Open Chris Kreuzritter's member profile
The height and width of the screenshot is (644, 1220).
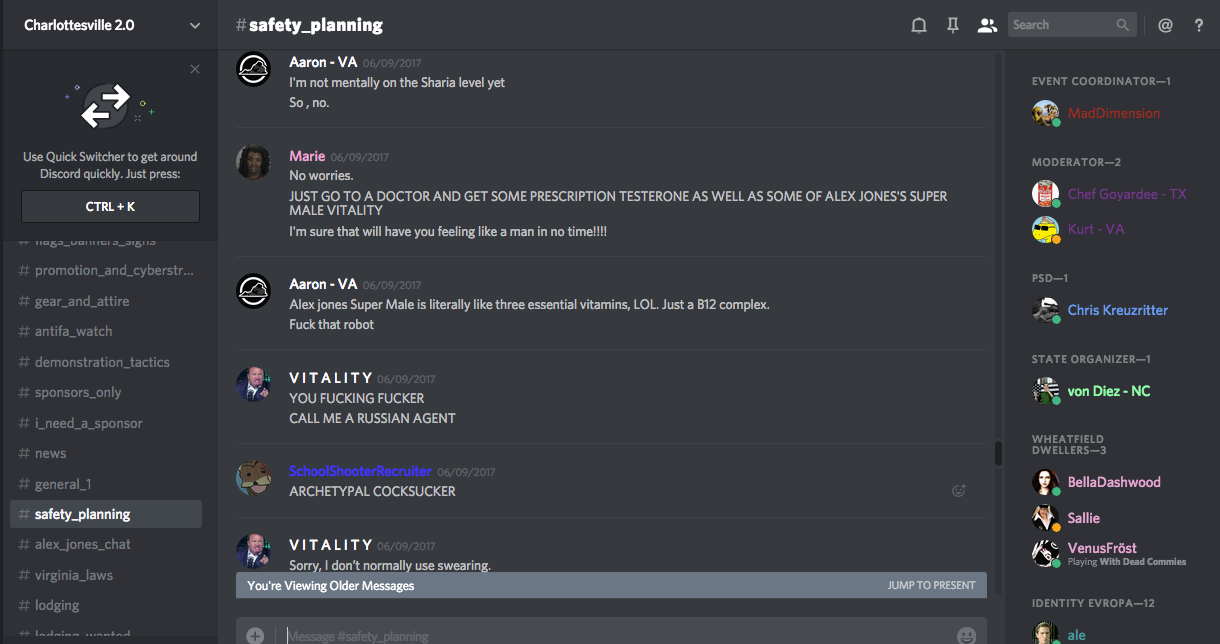(1117, 310)
